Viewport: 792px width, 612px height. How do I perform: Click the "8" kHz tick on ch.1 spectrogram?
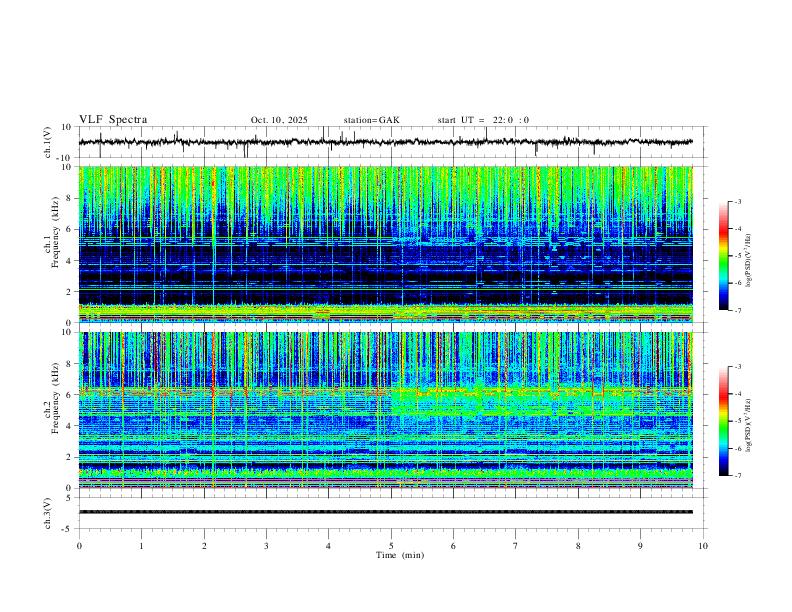pos(70,198)
